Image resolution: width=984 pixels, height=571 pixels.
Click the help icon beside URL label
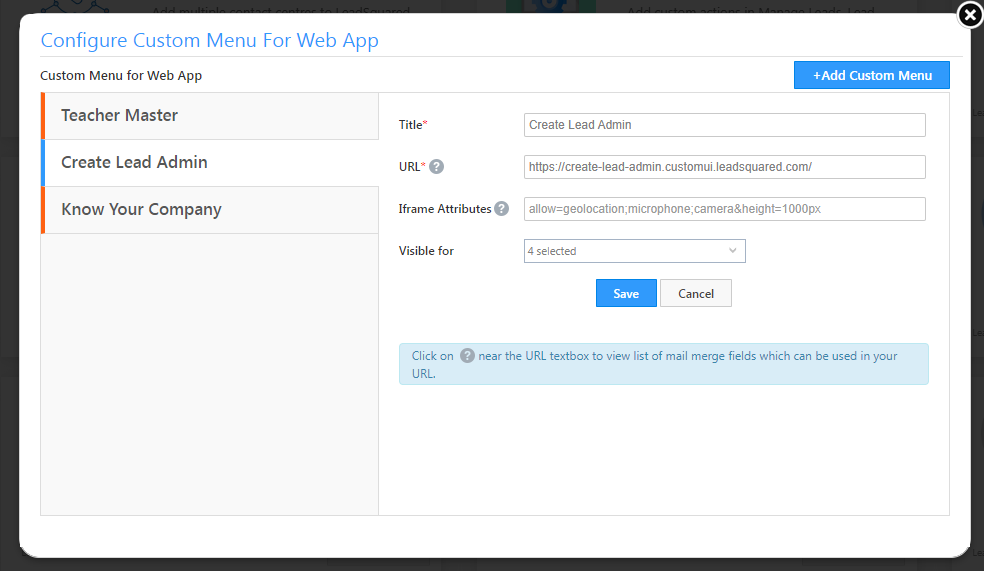436,167
